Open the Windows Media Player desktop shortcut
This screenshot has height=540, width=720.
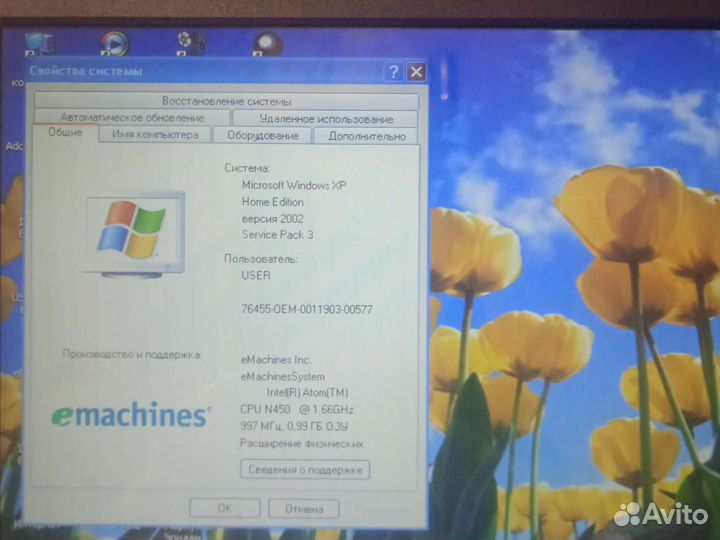click(x=114, y=44)
